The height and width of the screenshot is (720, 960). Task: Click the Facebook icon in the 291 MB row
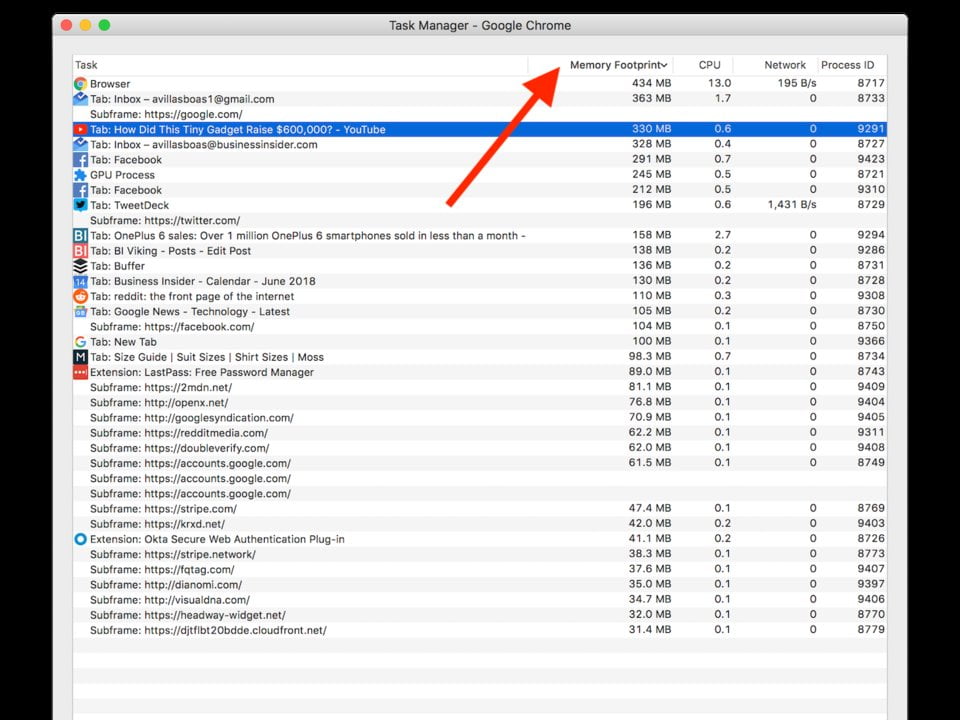pos(80,160)
